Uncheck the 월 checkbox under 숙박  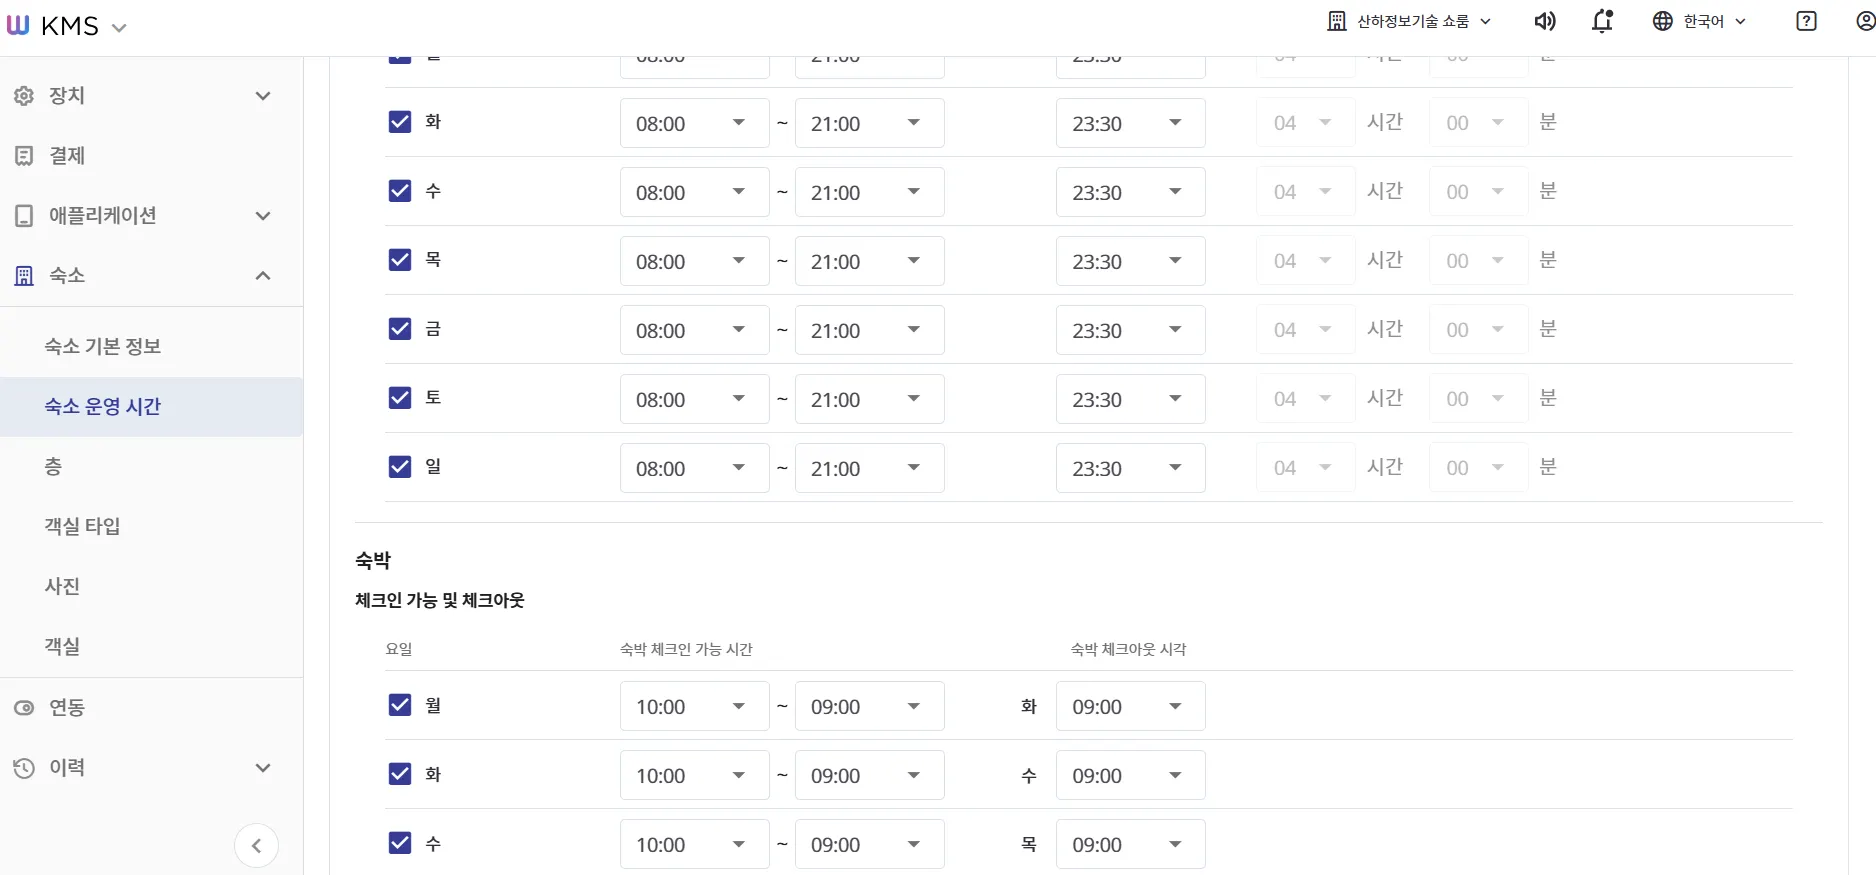pos(400,705)
